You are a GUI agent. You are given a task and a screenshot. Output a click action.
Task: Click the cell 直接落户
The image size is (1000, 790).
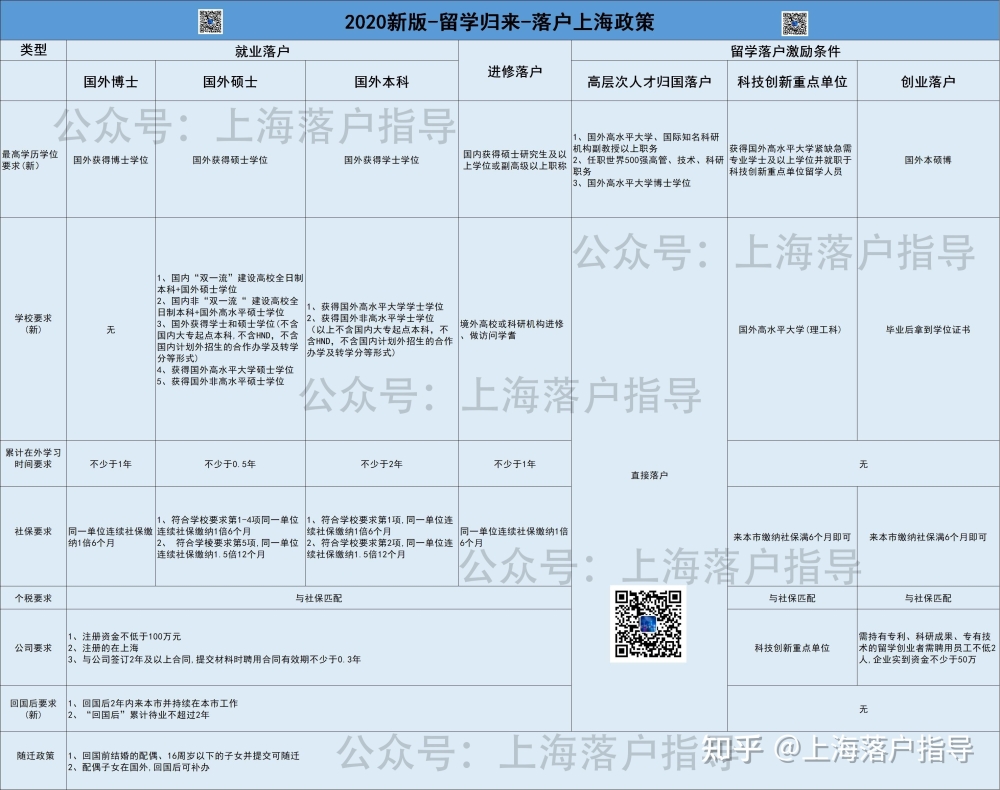(x=649, y=475)
